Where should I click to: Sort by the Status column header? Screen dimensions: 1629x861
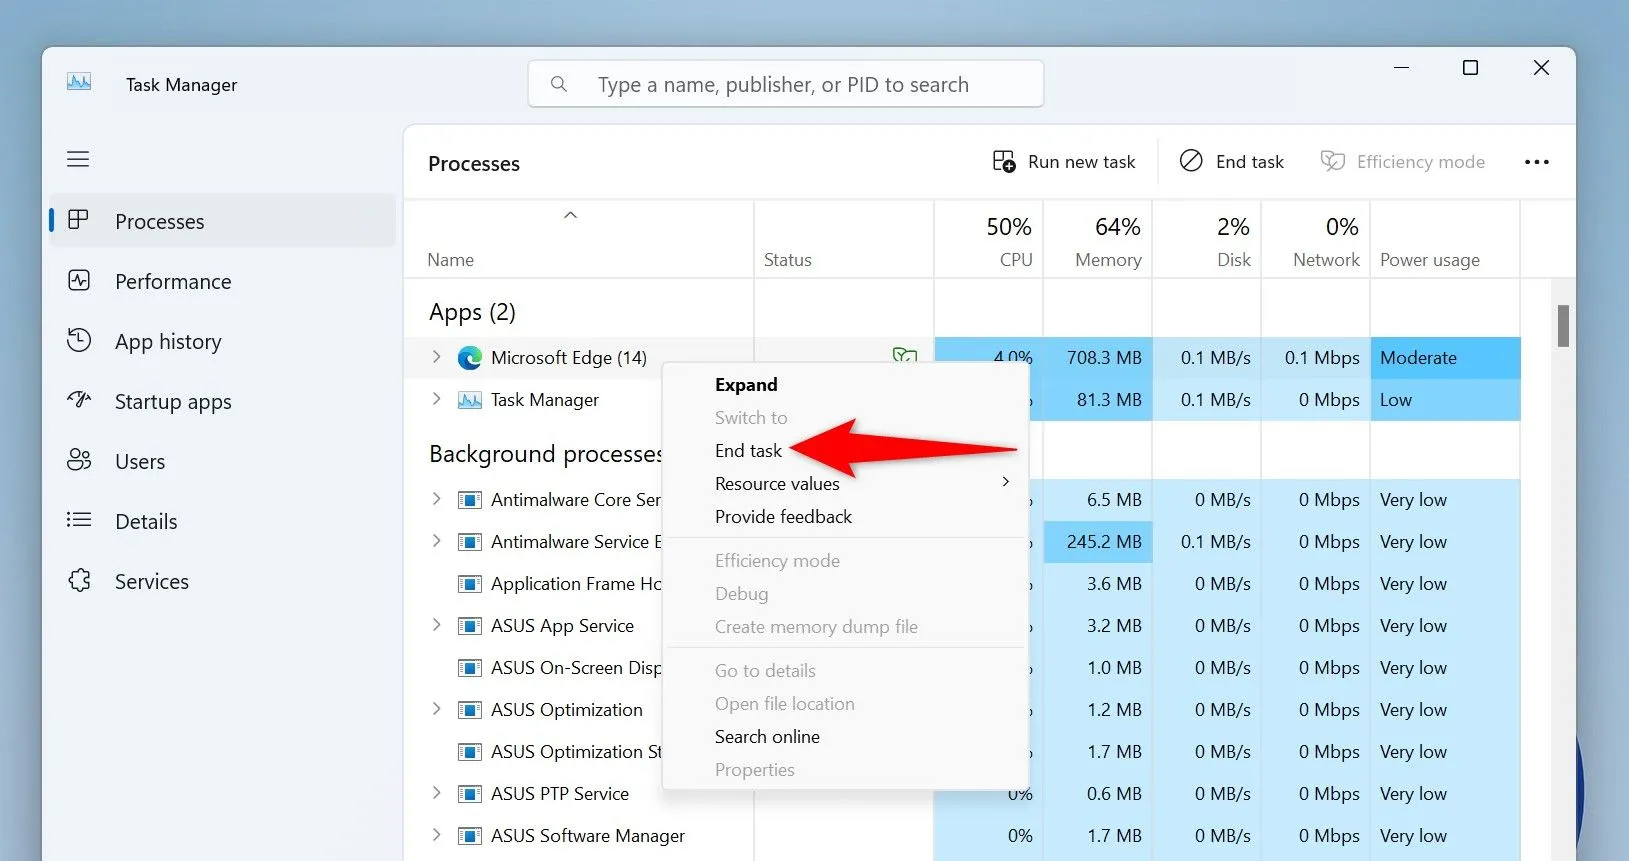pos(843,241)
